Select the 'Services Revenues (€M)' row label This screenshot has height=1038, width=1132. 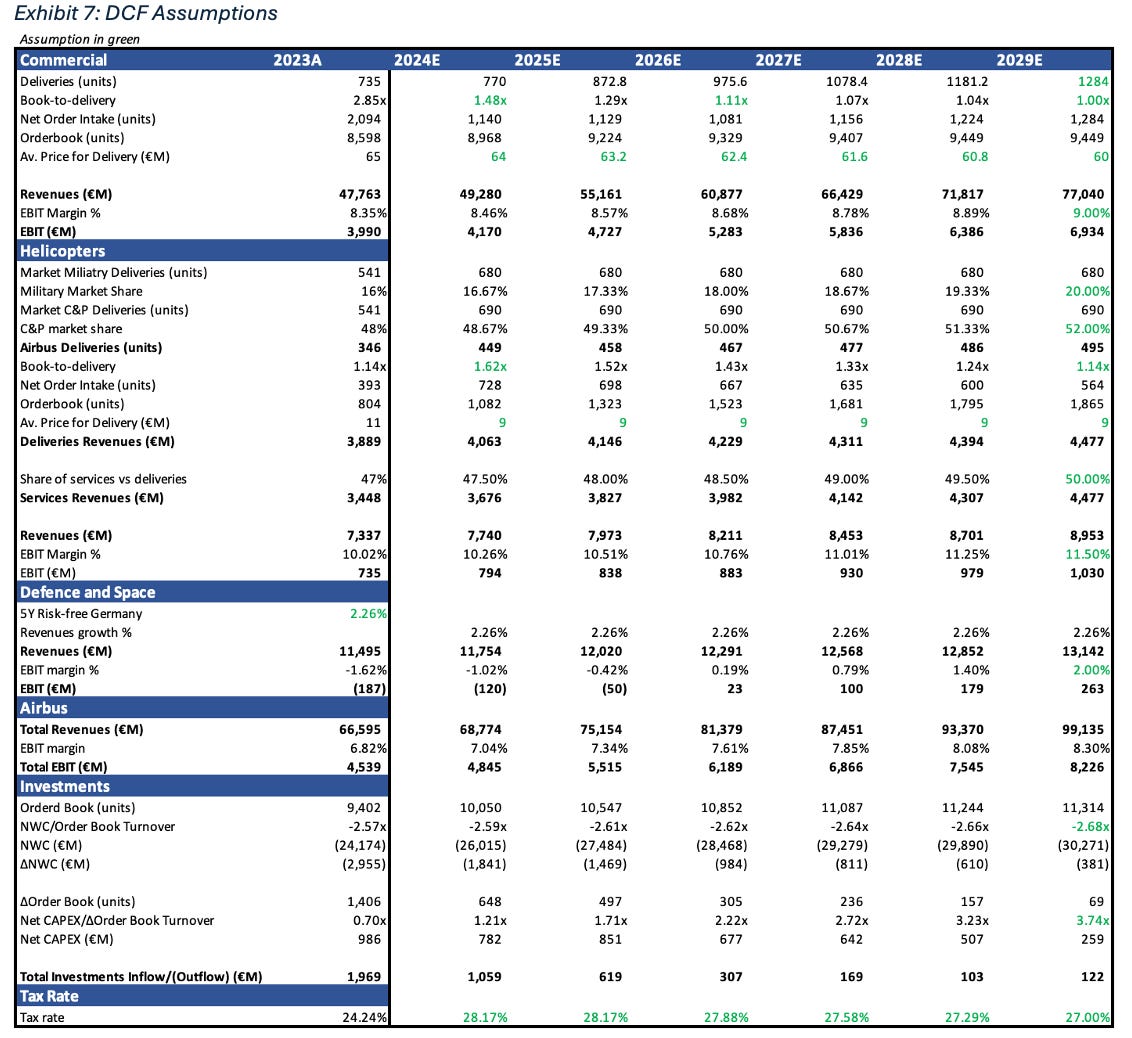coord(92,498)
